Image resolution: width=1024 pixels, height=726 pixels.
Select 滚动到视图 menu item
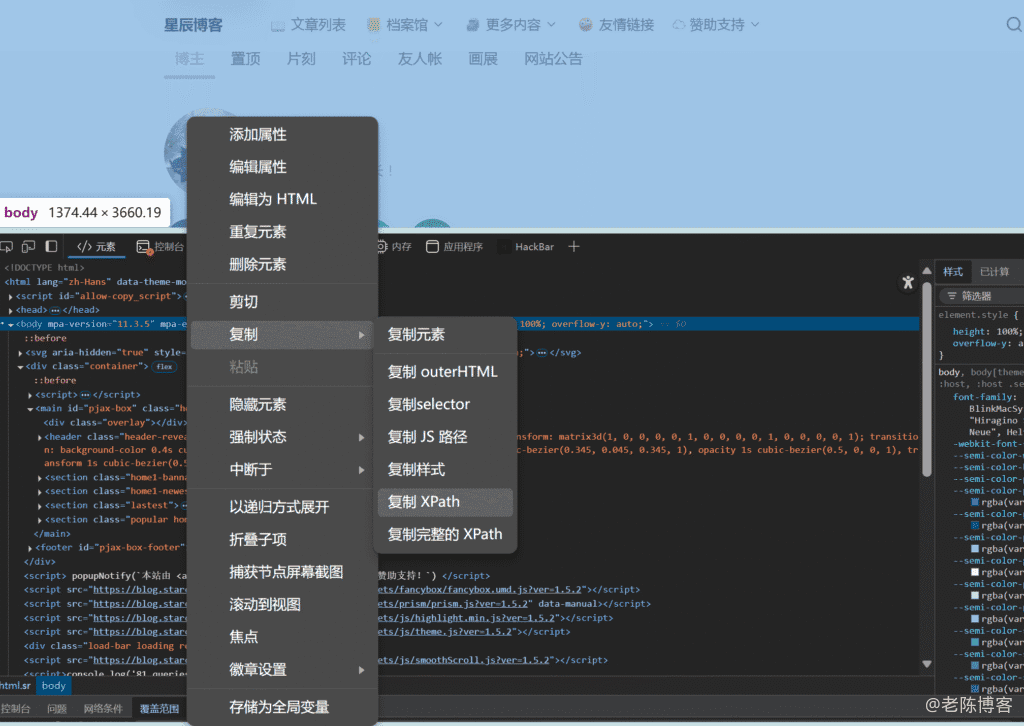coord(283,605)
